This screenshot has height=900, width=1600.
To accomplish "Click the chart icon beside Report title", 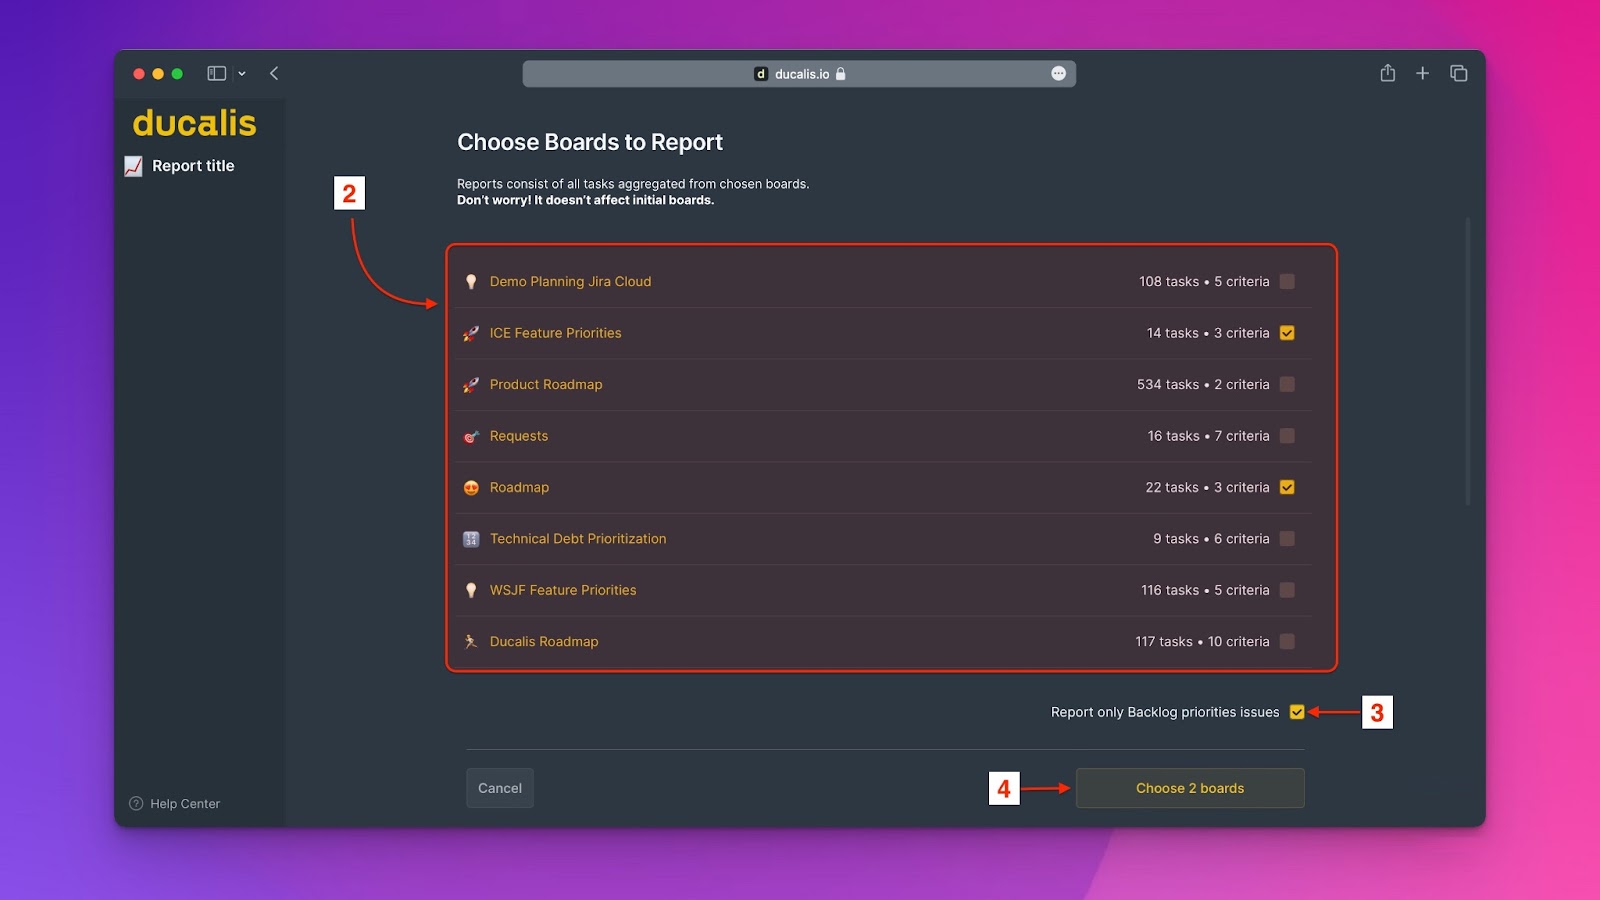I will coord(133,166).
